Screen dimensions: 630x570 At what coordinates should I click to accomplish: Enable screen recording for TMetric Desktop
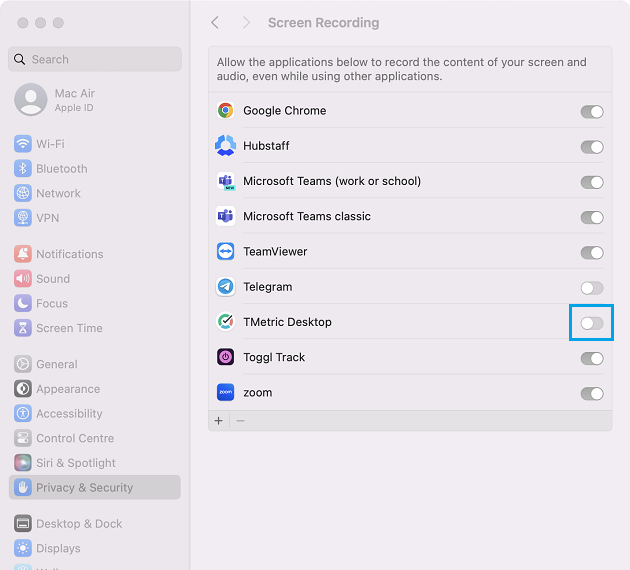(592, 323)
